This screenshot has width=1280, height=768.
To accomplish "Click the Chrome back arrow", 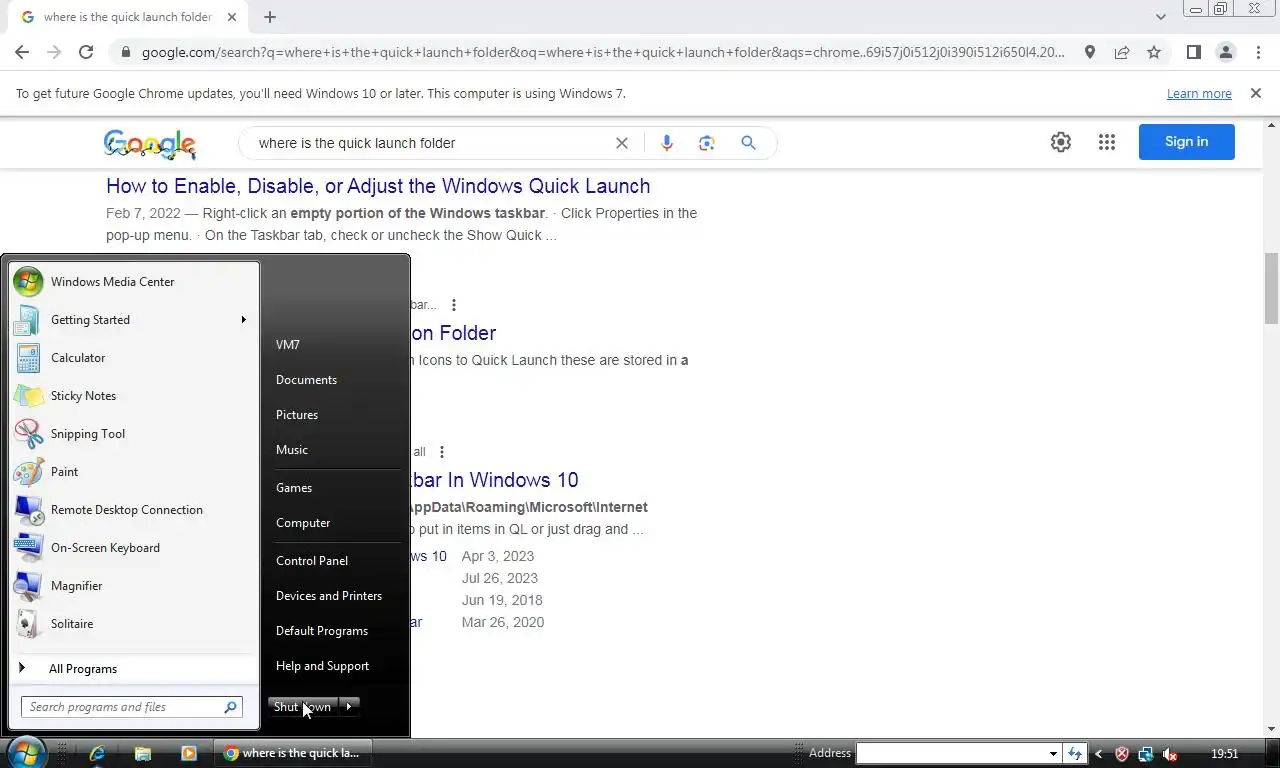I will click(22, 52).
